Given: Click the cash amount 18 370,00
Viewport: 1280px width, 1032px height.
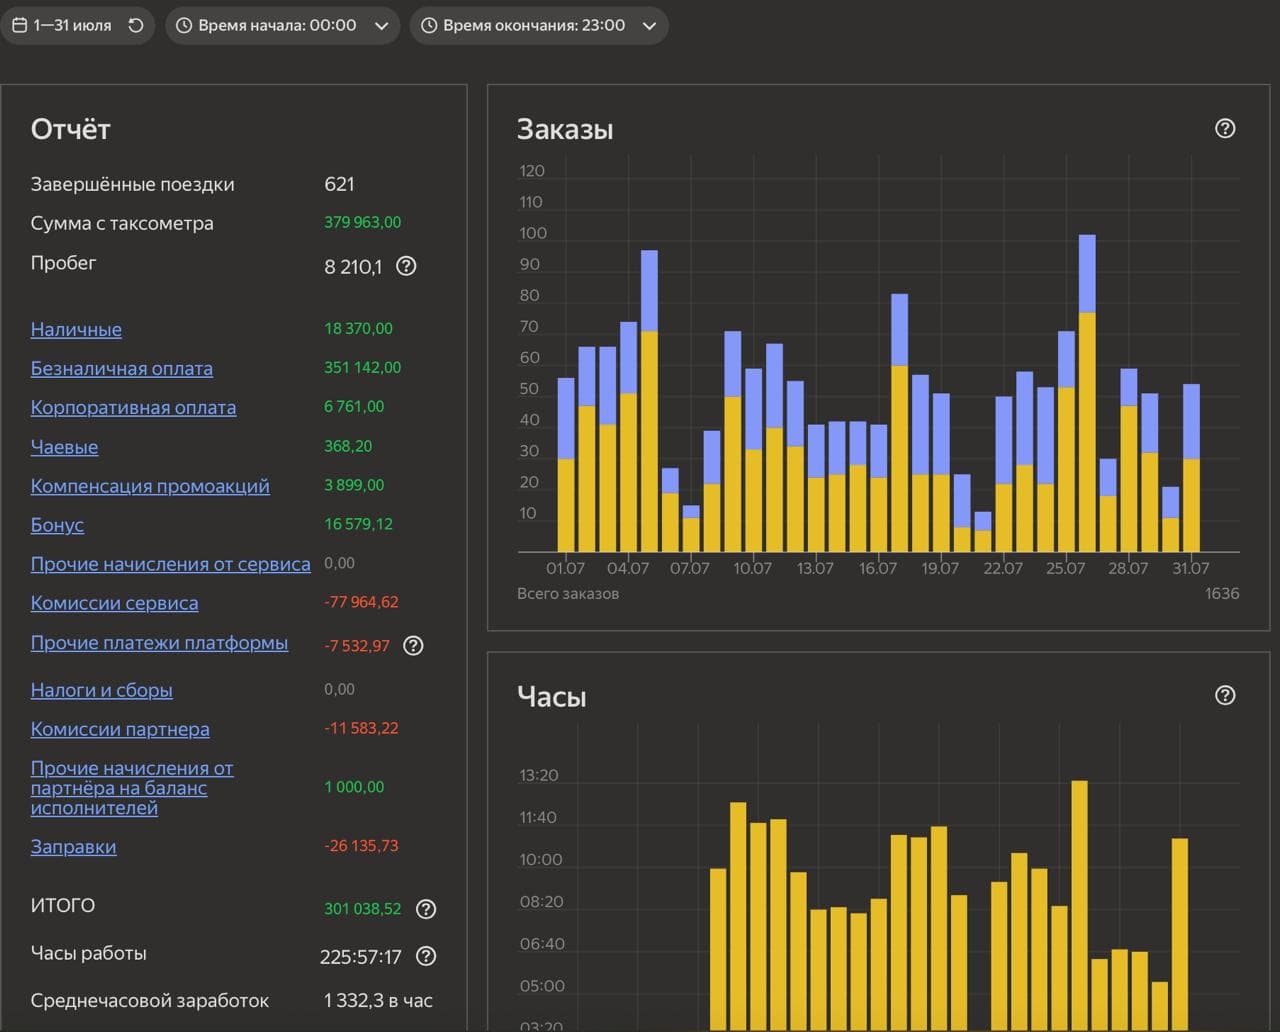Looking at the screenshot, I should click(358, 328).
